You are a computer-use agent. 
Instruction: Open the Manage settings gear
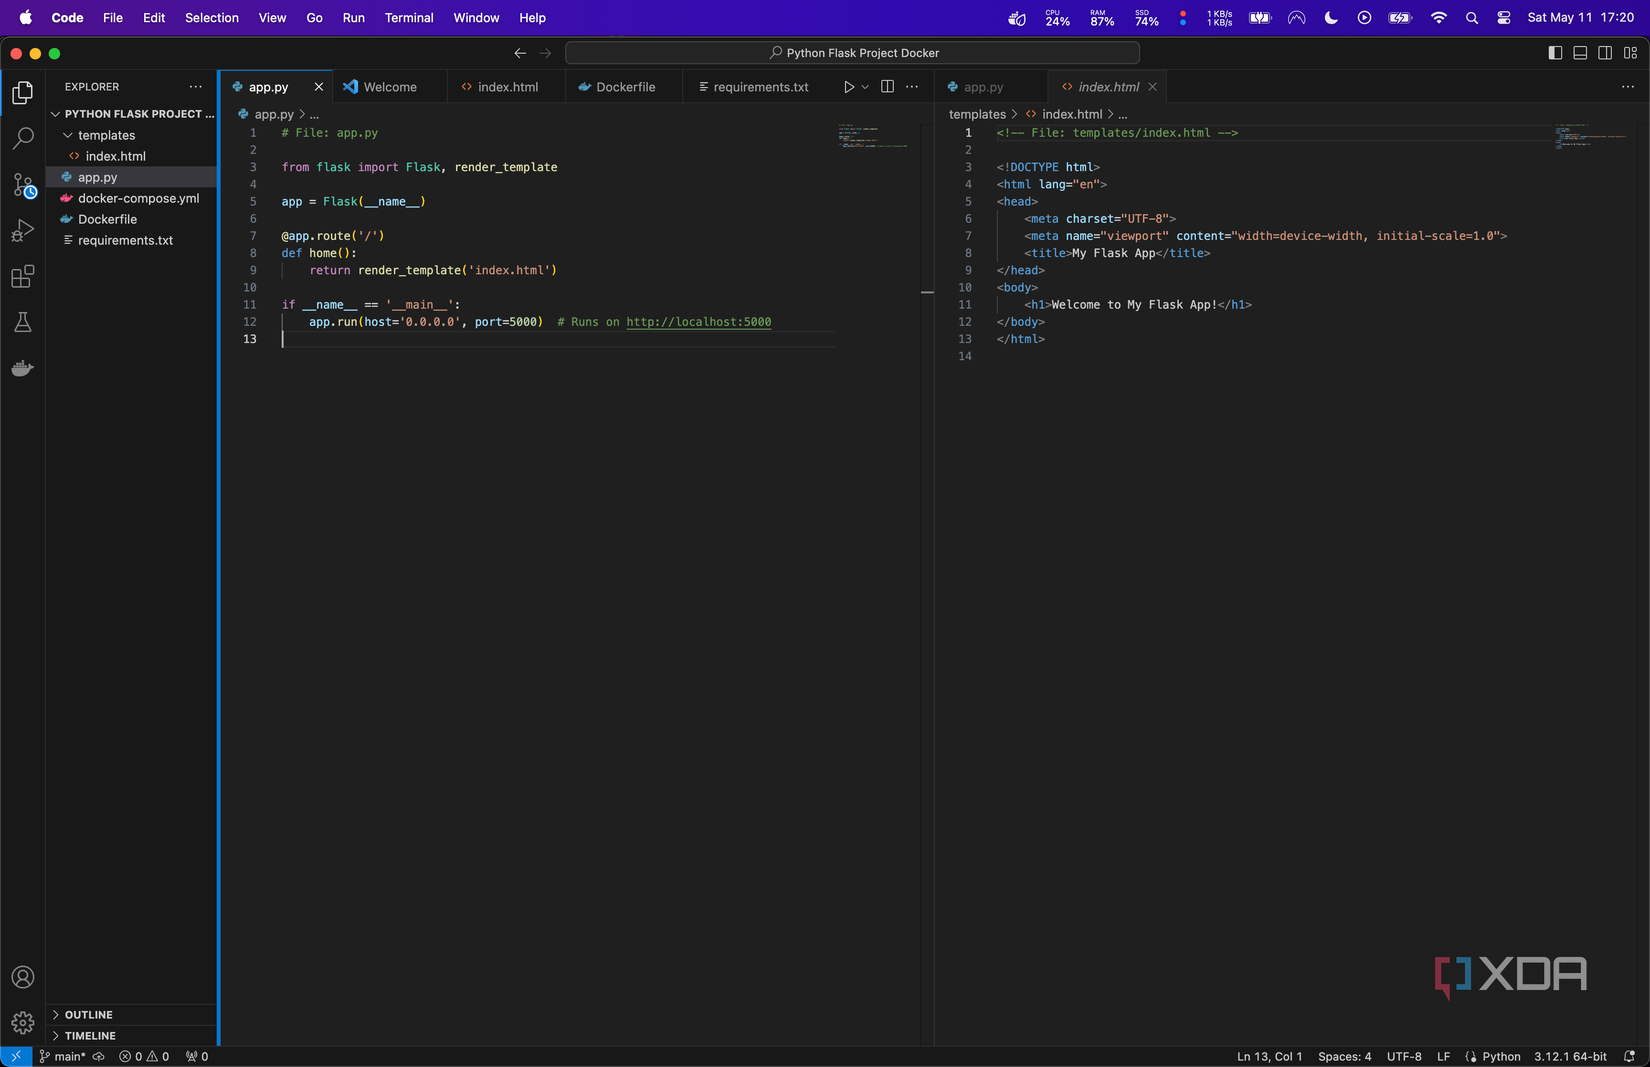(22, 1022)
